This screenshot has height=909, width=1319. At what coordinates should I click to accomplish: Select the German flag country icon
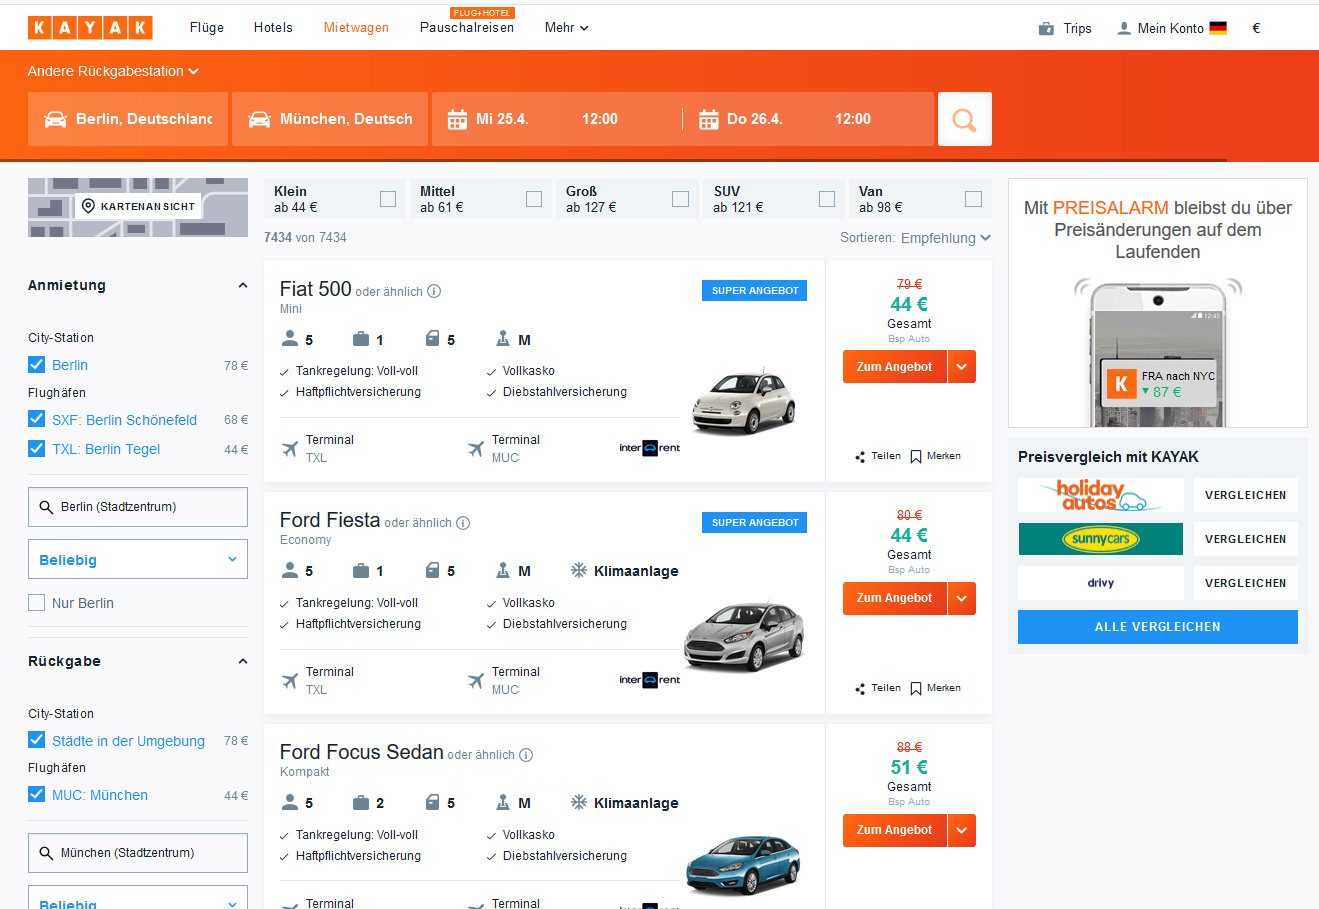pyautogui.click(x=1218, y=28)
